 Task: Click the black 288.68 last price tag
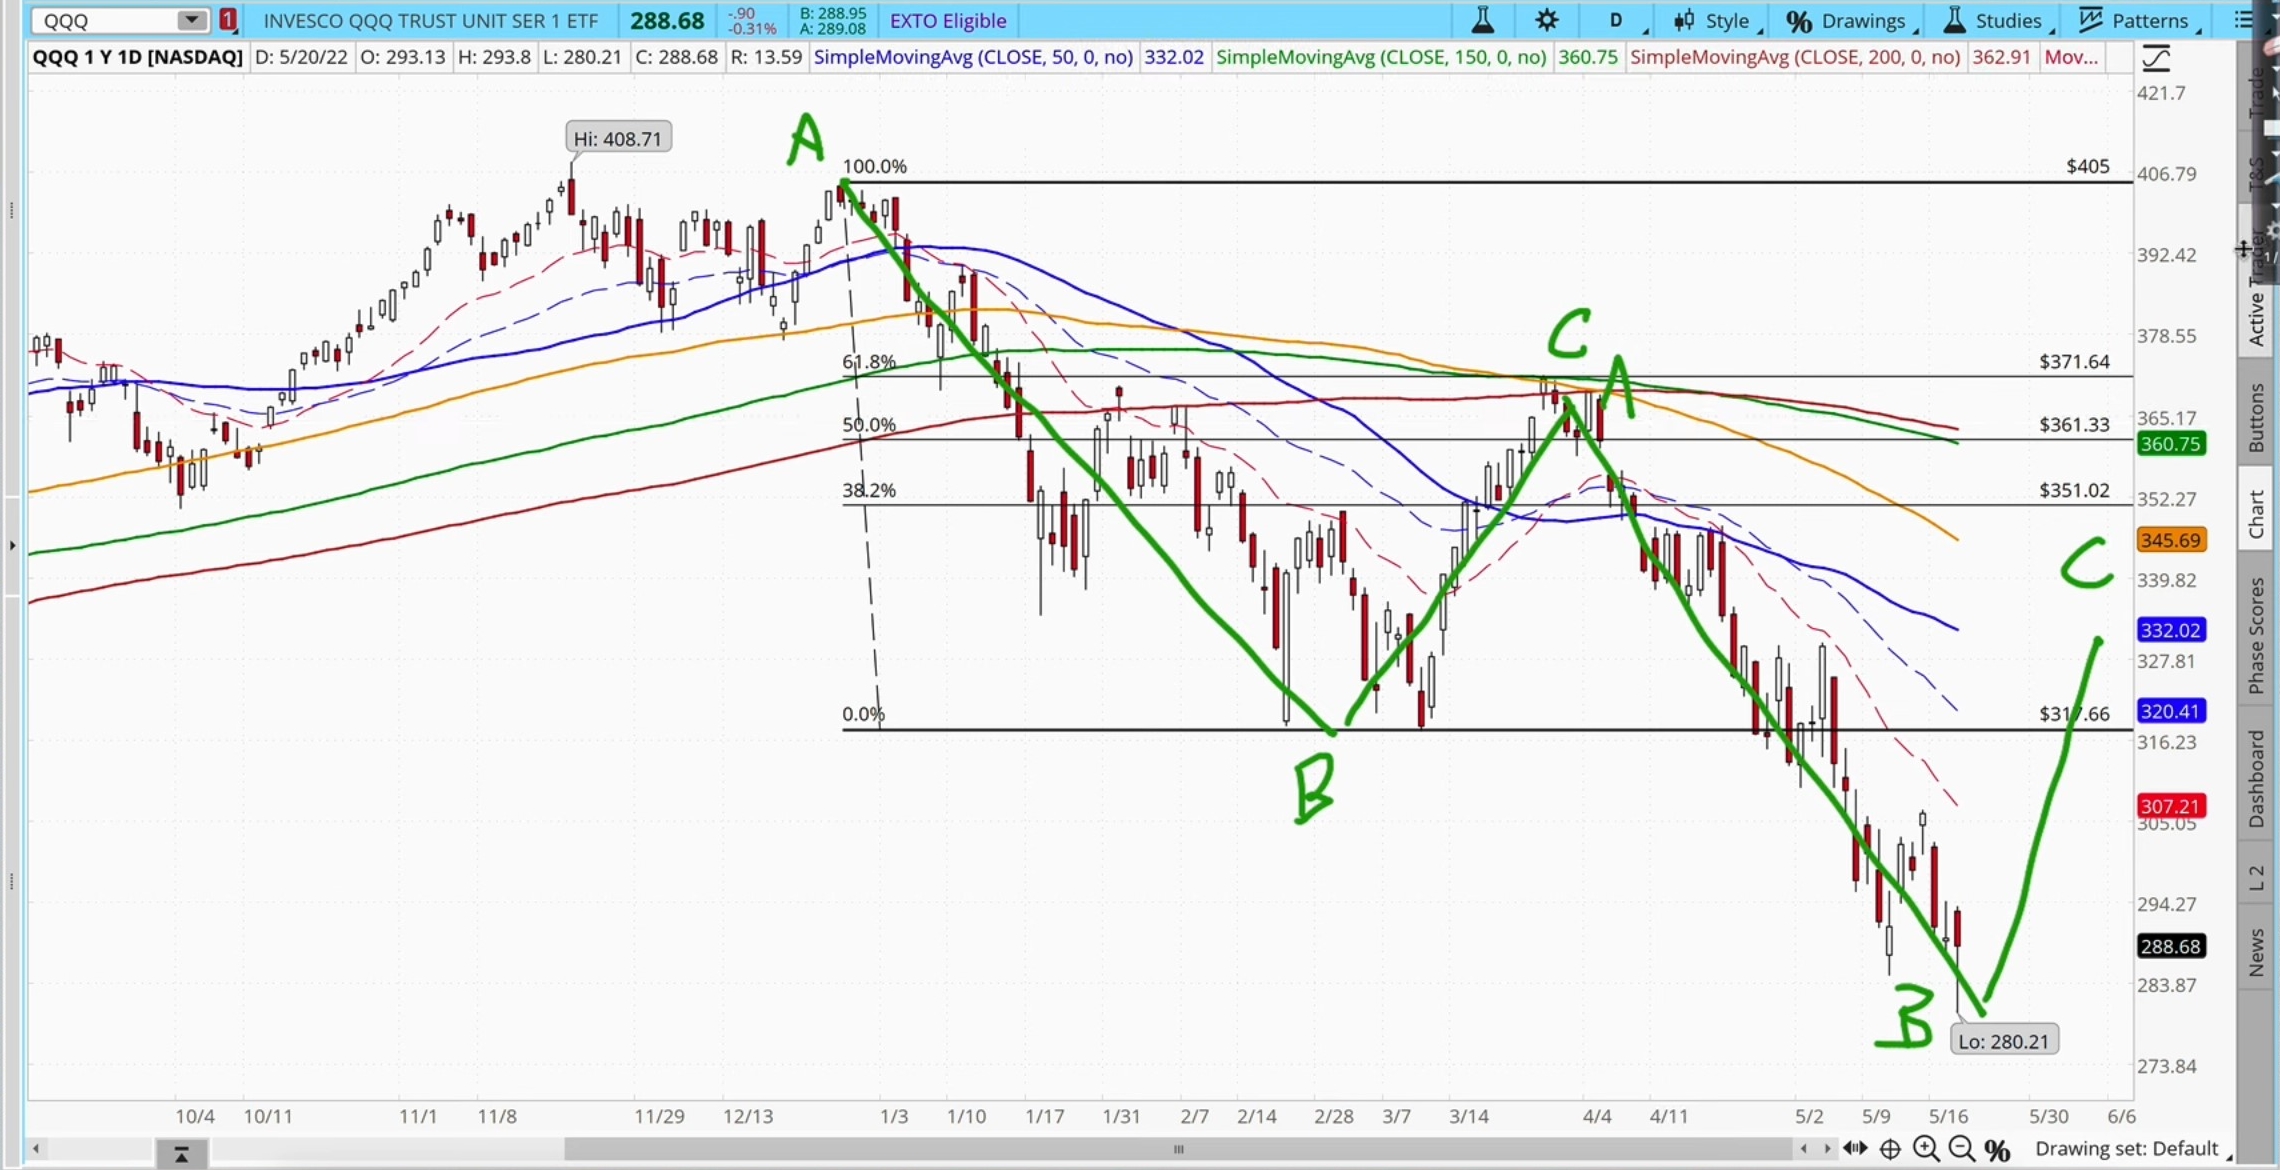(x=2171, y=946)
